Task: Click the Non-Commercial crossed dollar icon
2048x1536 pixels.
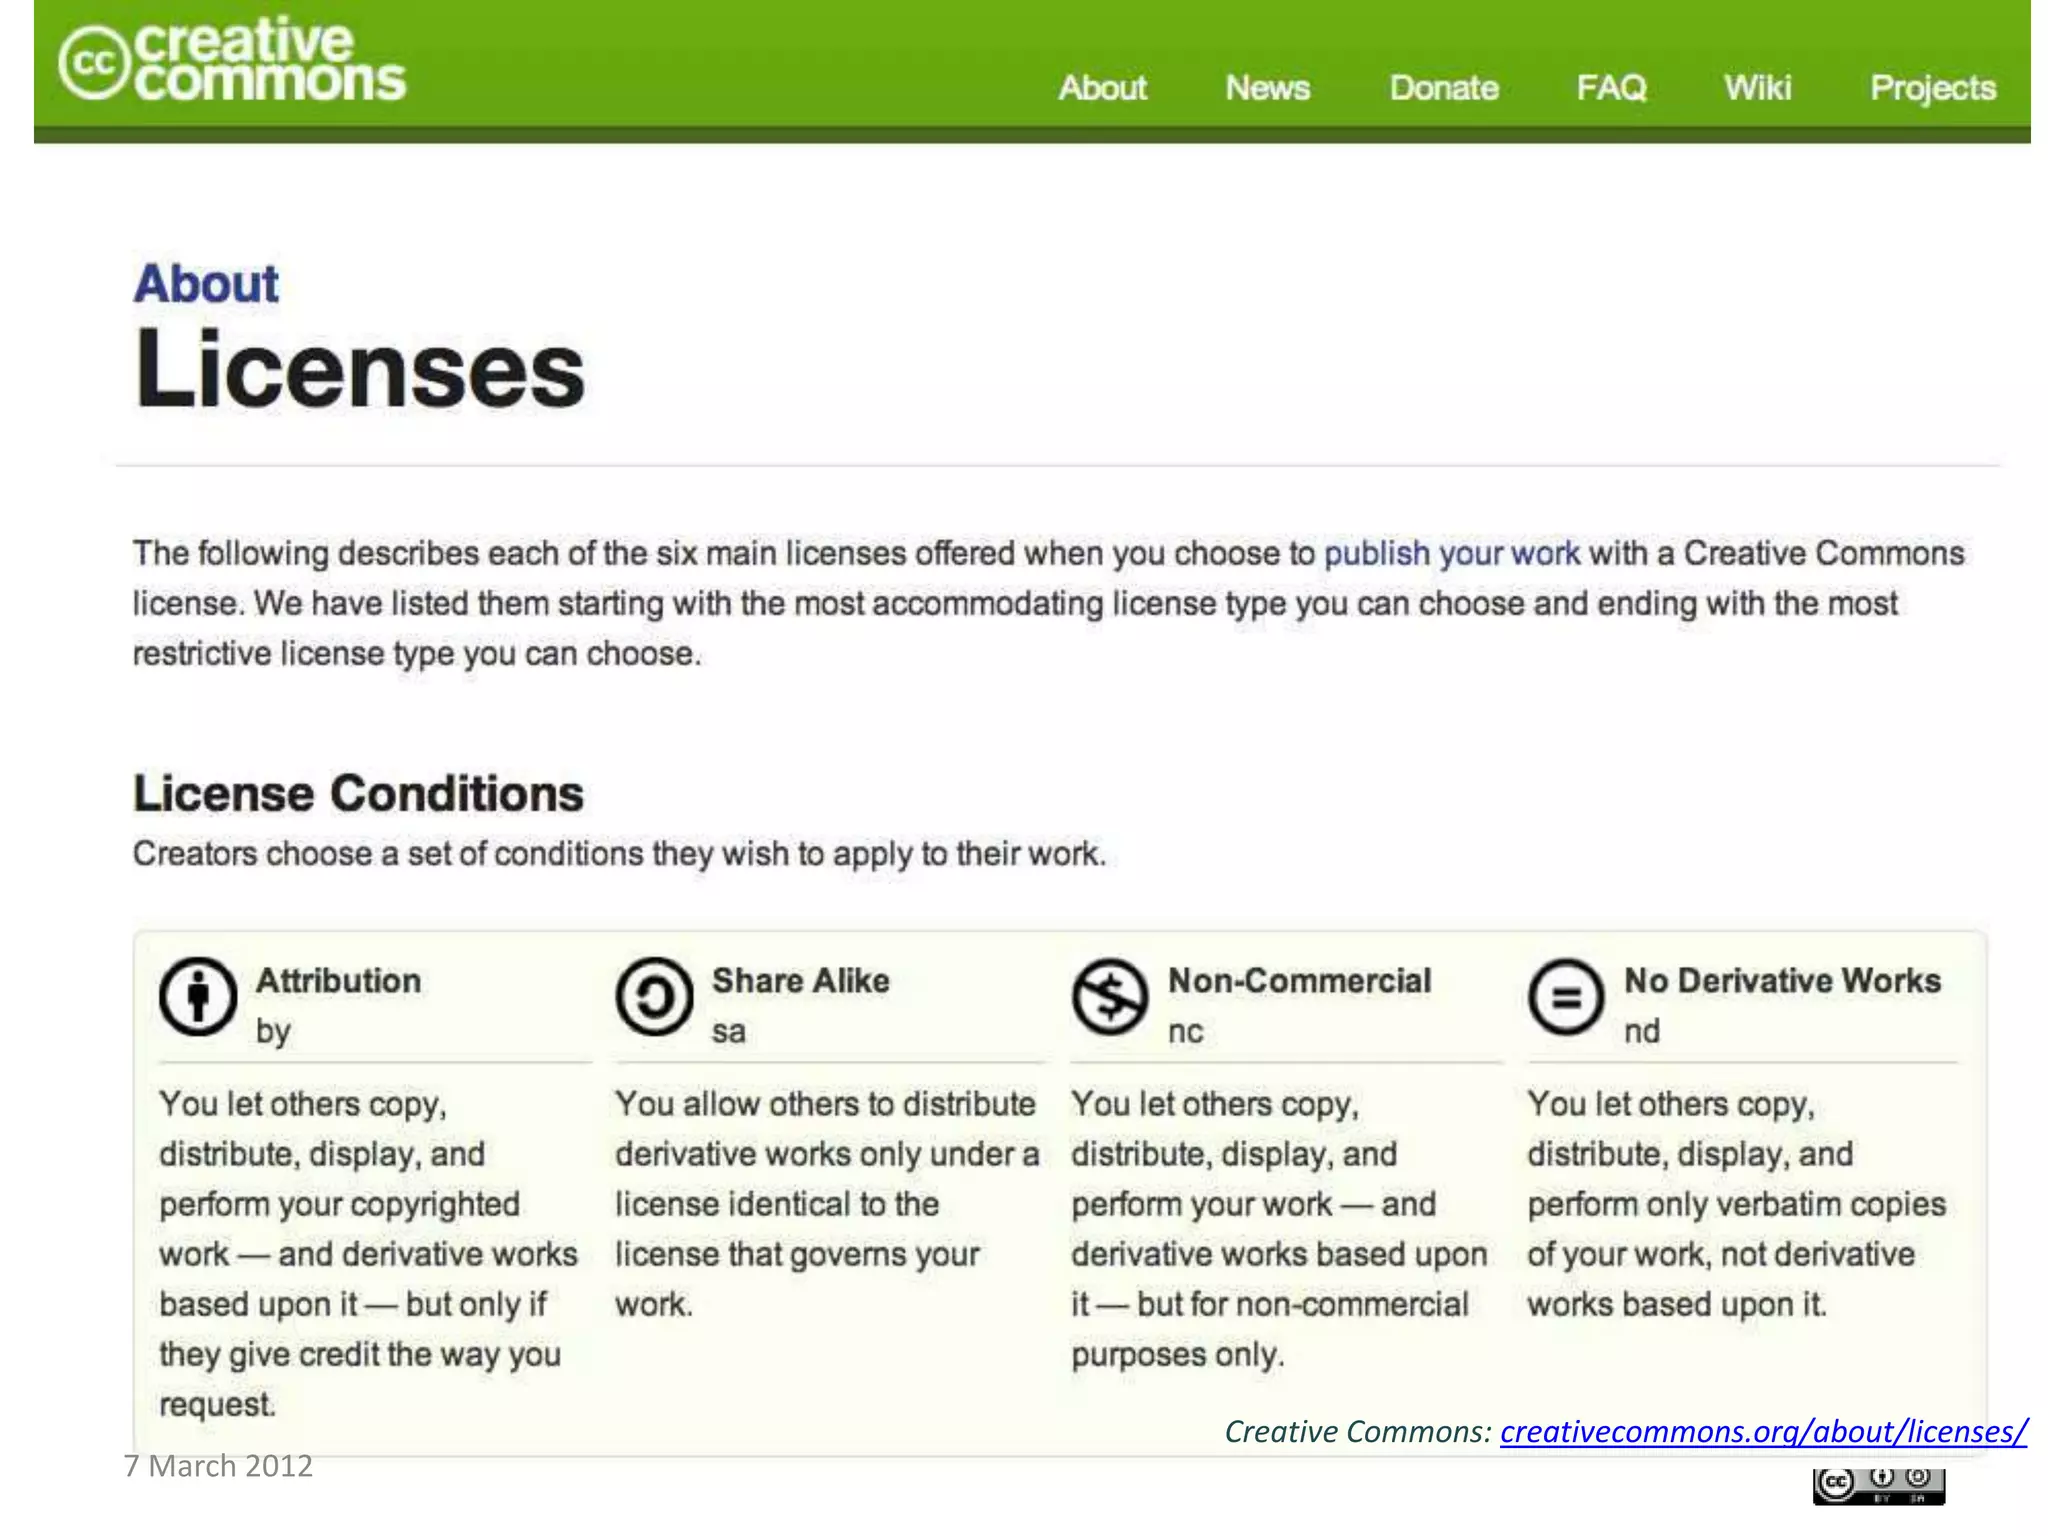Action: pos(1109,997)
